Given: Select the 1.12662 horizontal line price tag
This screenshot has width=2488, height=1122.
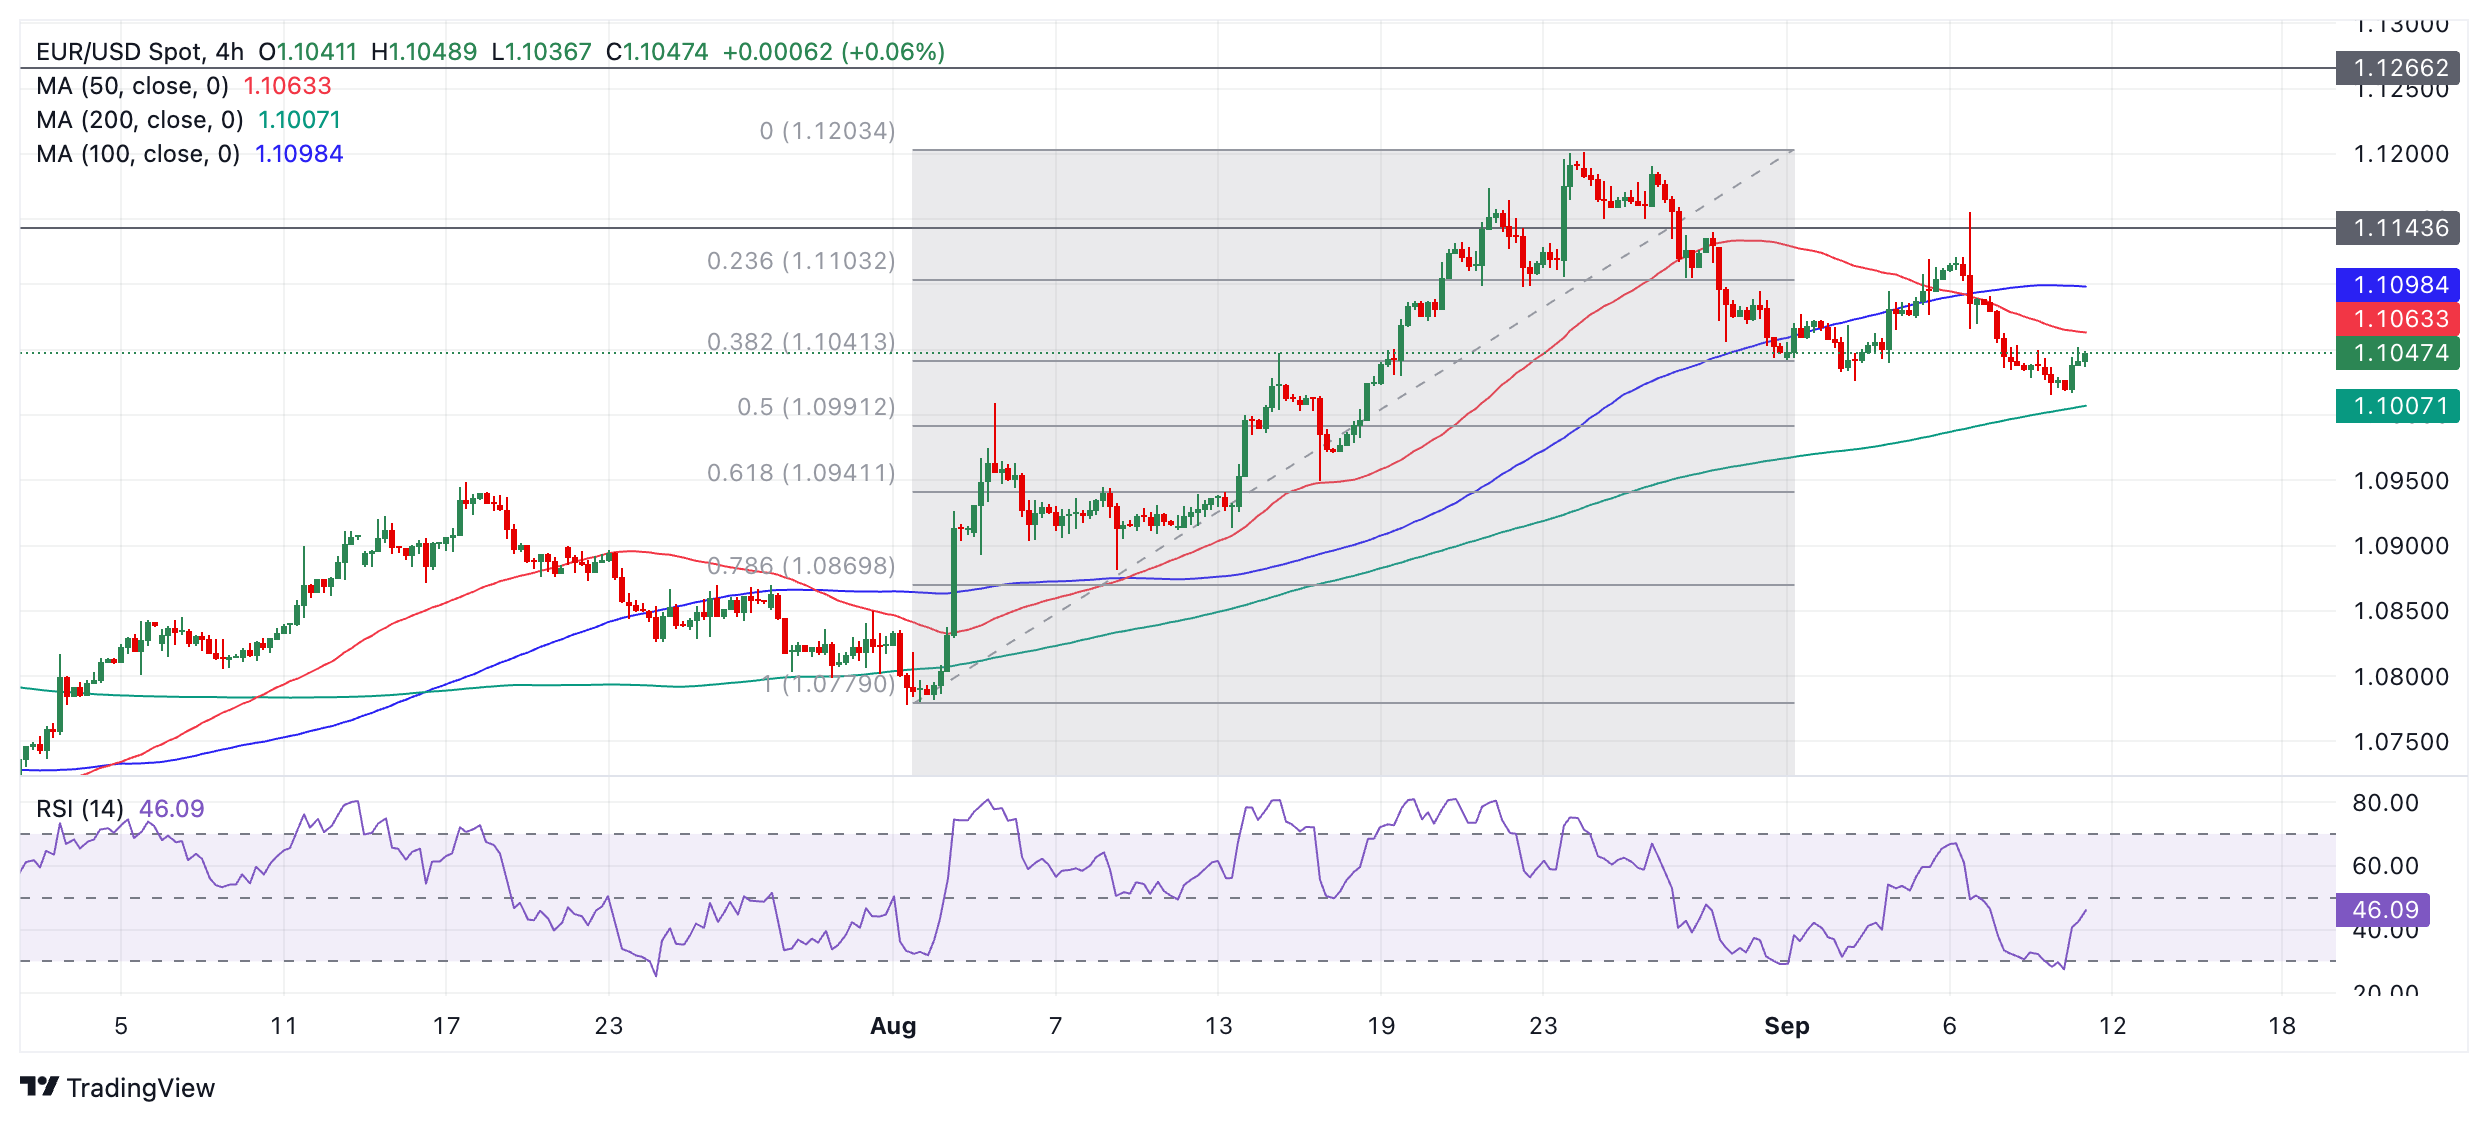Looking at the screenshot, I should click(2396, 68).
